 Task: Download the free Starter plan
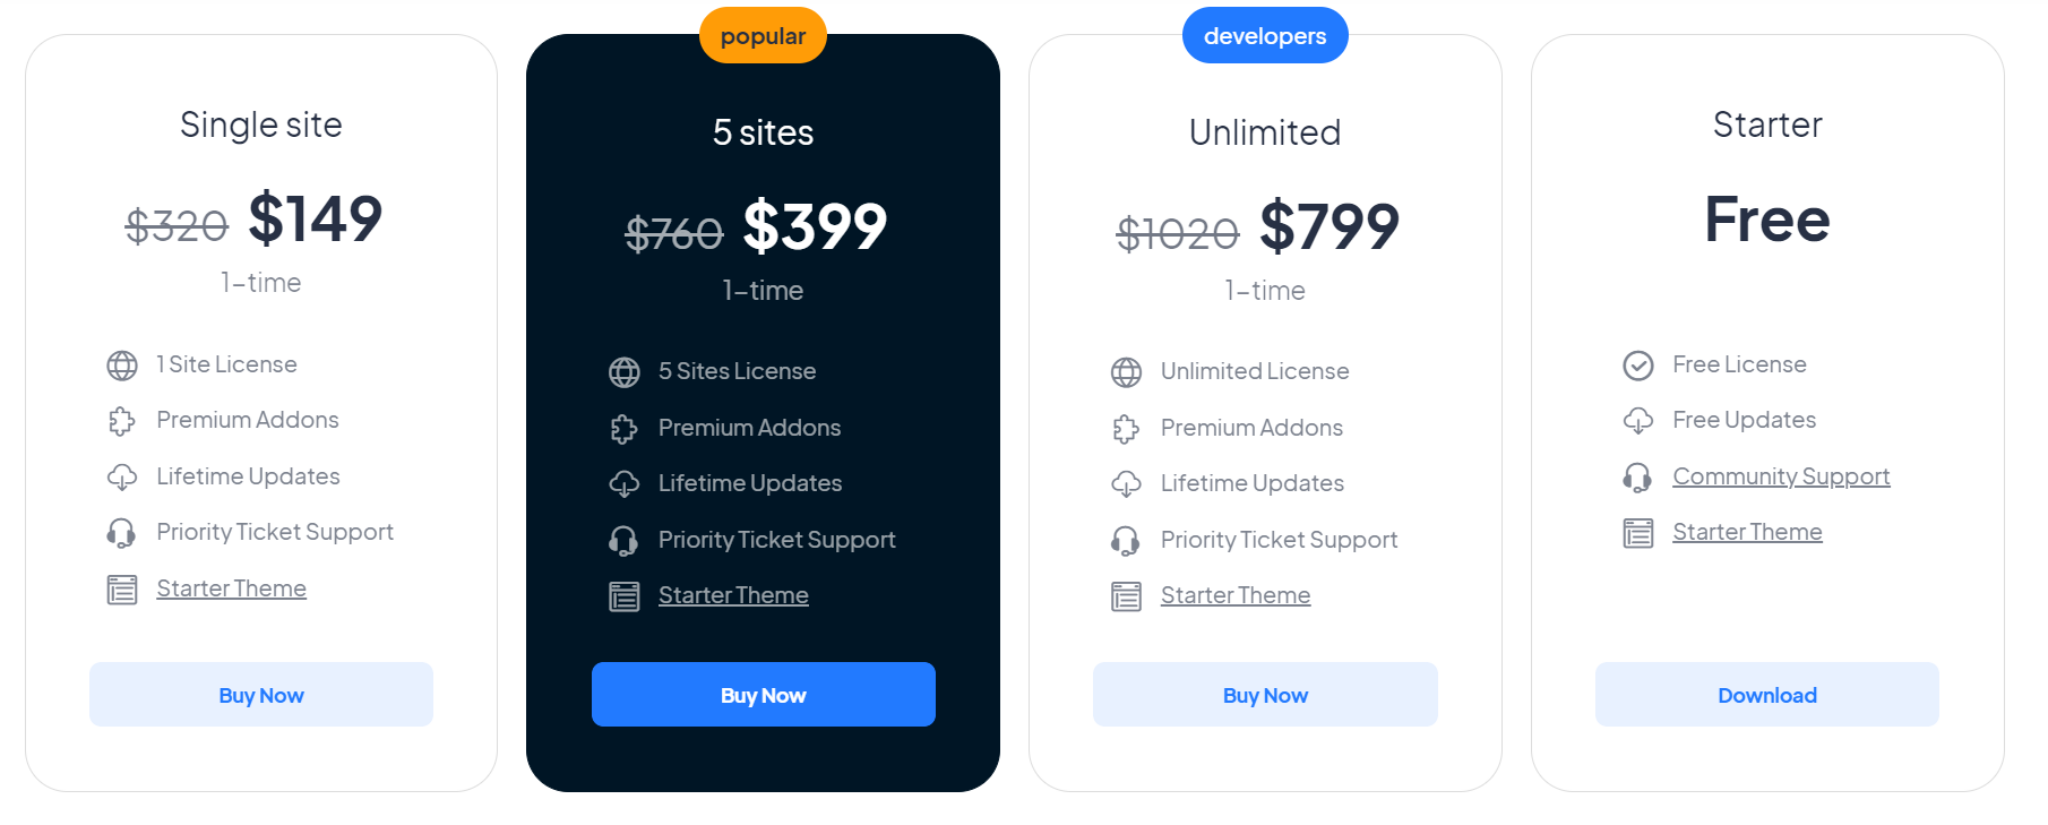pos(1767,694)
